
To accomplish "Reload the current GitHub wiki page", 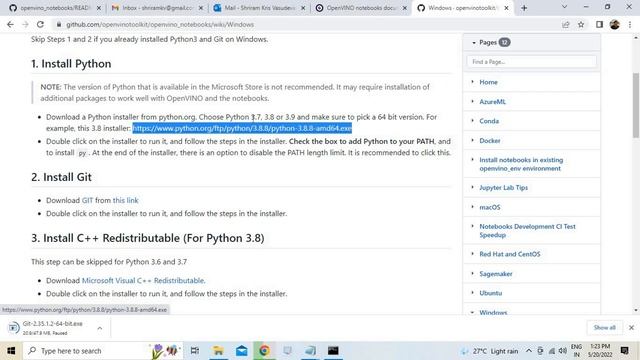I will point(40,24).
